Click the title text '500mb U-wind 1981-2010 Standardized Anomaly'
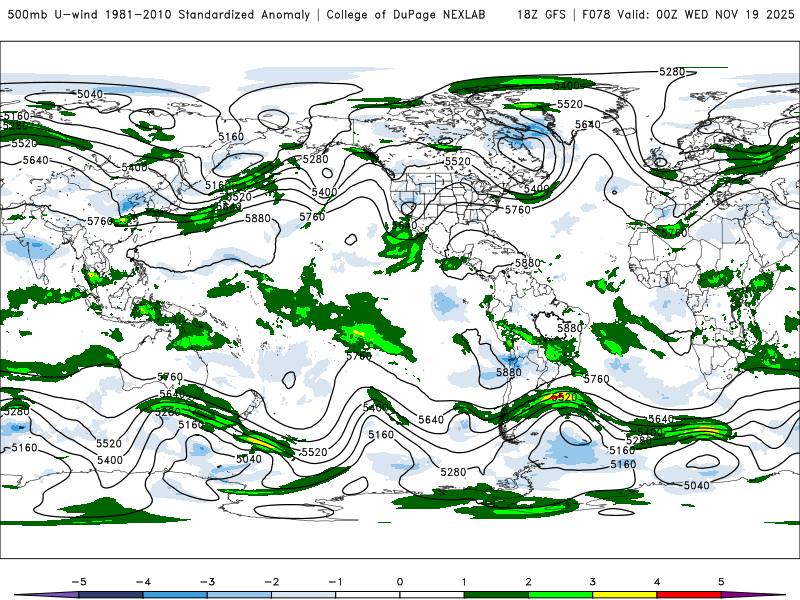 coord(159,15)
